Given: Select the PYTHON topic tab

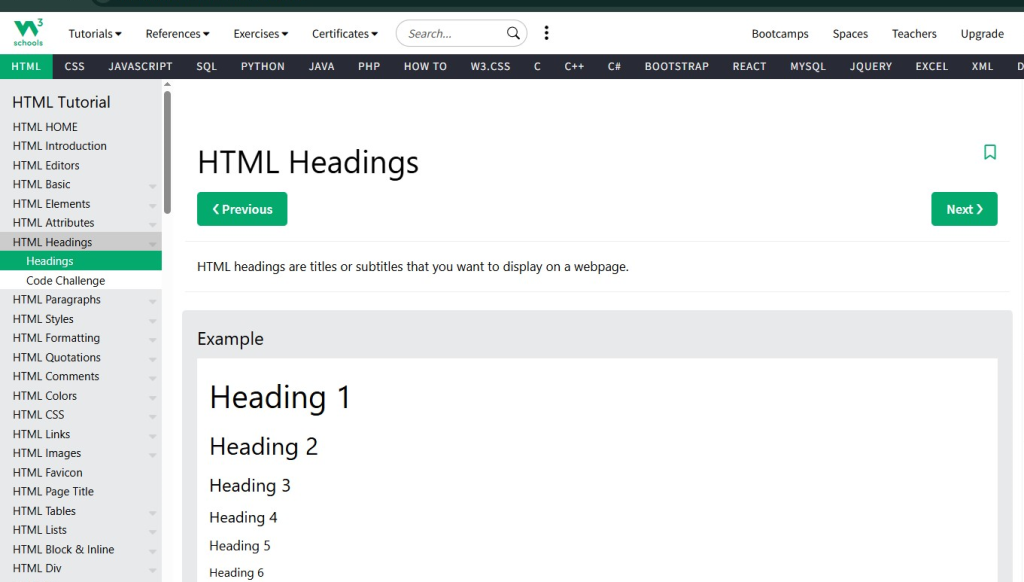Looking at the screenshot, I should tap(262, 66).
